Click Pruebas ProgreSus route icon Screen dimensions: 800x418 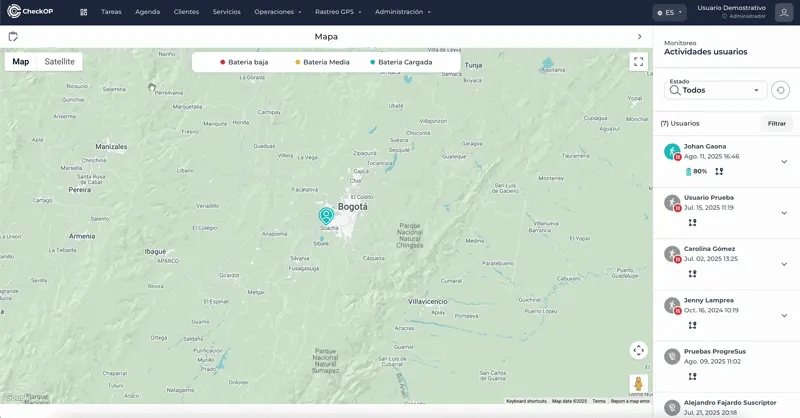click(x=692, y=376)
